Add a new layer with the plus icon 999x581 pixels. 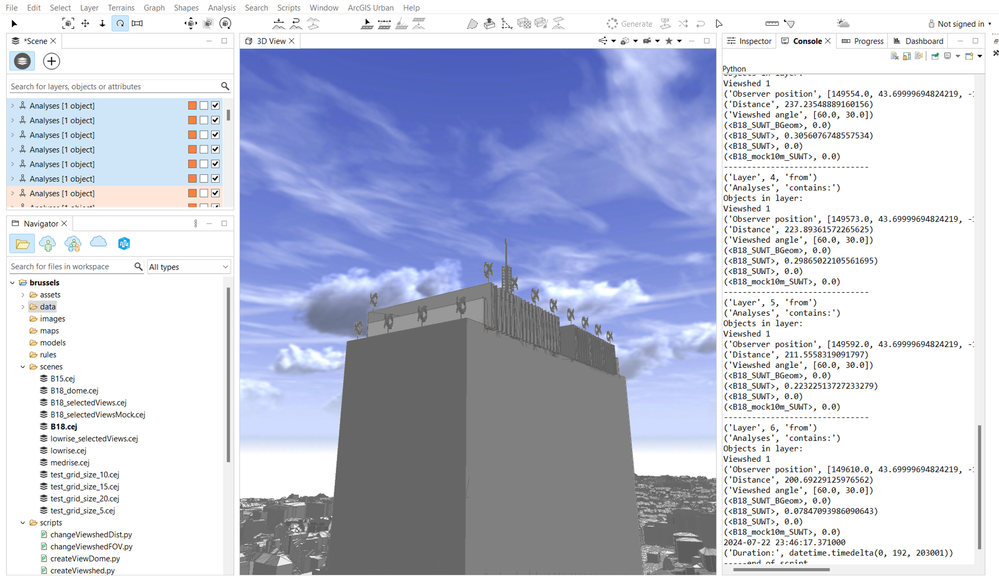click(x=50, y=61)
